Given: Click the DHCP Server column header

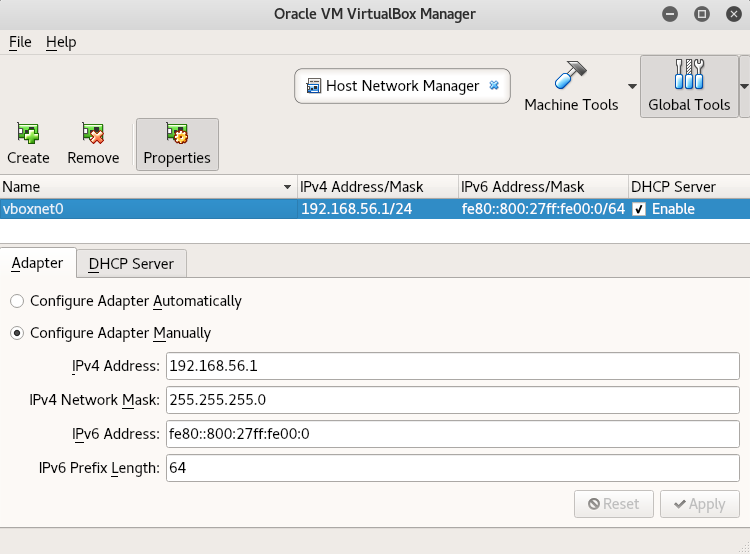Looking at the screenshot, I should [689, 187].
